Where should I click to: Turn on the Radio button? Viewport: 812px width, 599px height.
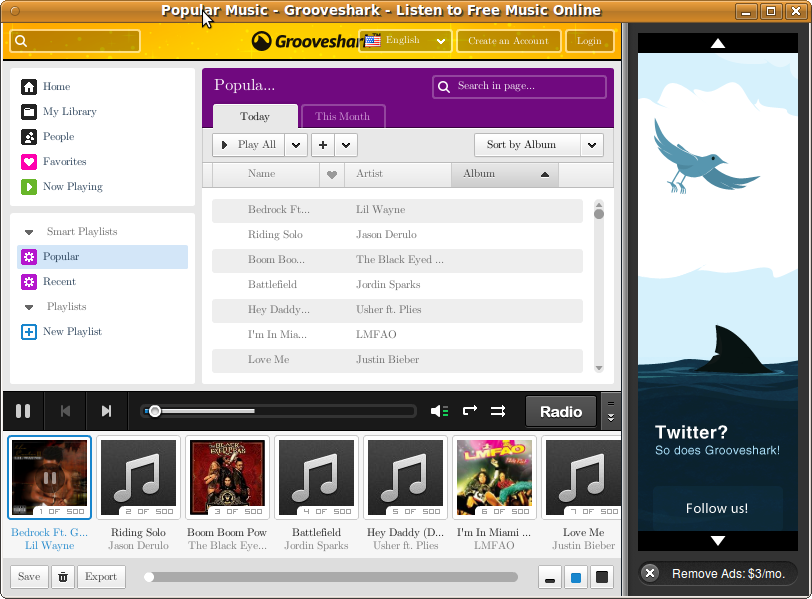click(x=561, y=412)
